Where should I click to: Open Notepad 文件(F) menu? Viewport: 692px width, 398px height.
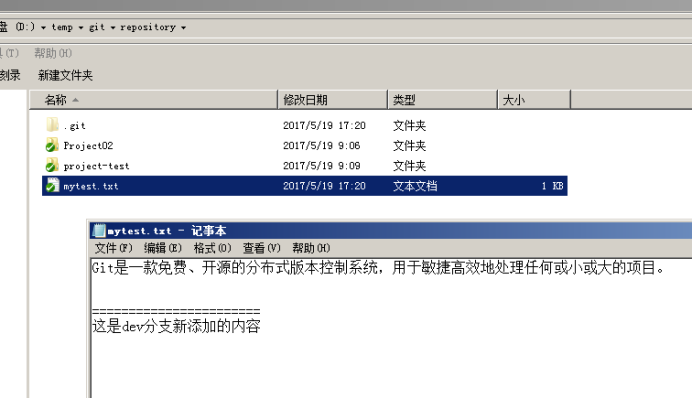[x=113, y=248]
